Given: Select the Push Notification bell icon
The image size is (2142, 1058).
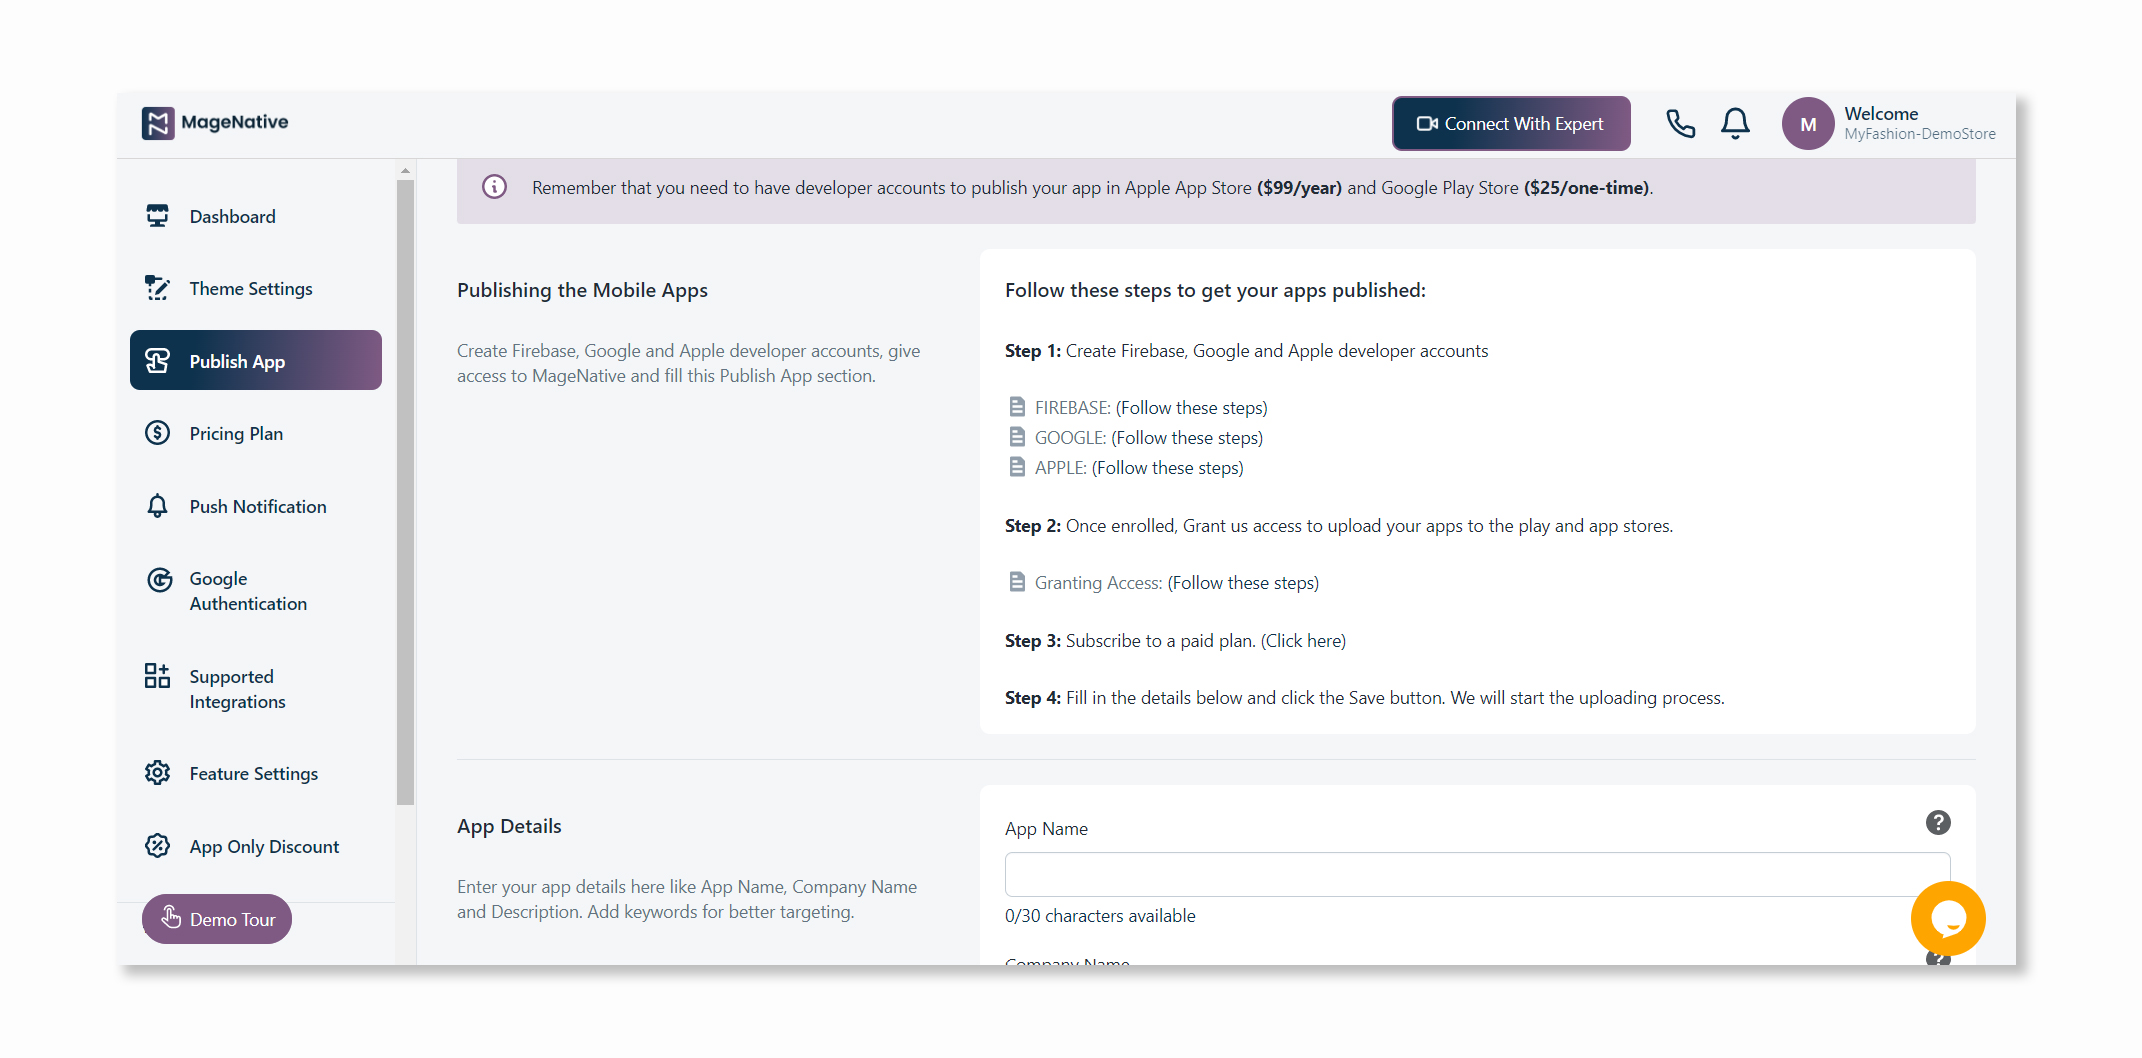Looking at the screenshot, I should click(158, 506).
